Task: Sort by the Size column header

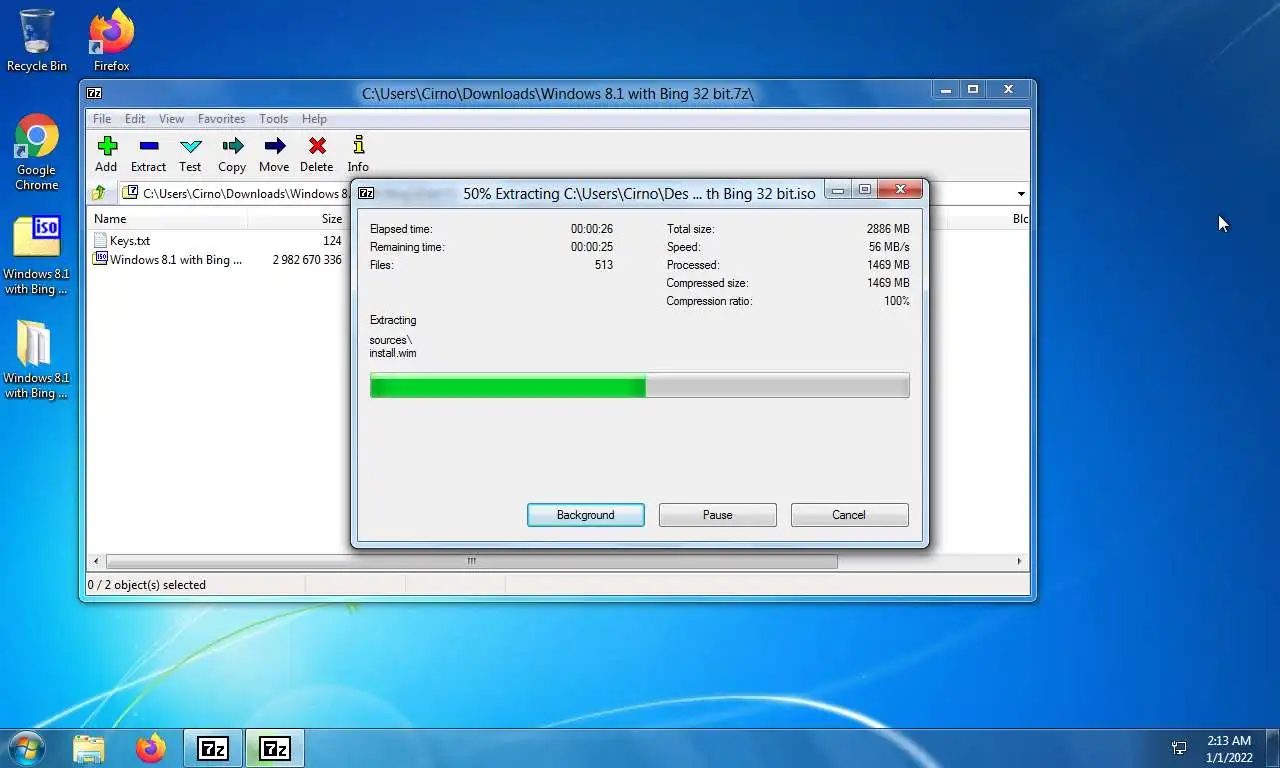Action: coord(298,219)
